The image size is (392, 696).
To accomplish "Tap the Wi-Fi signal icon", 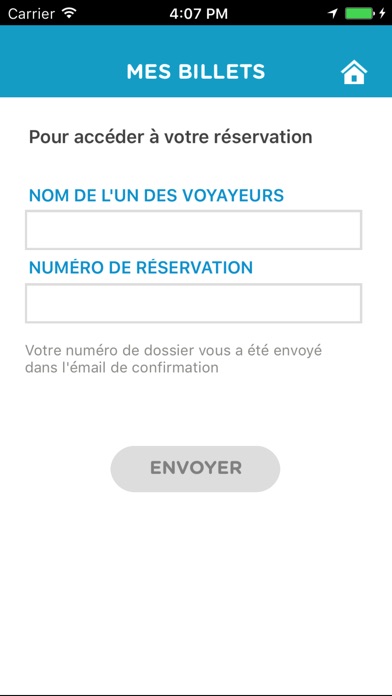I will (69, 13).
